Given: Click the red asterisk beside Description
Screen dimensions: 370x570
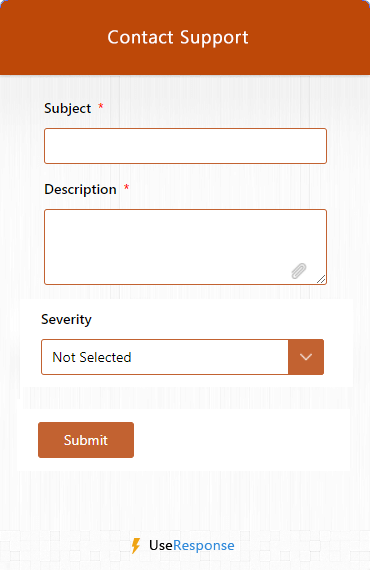Looking at the screenshot, I should tap(126, 187).
